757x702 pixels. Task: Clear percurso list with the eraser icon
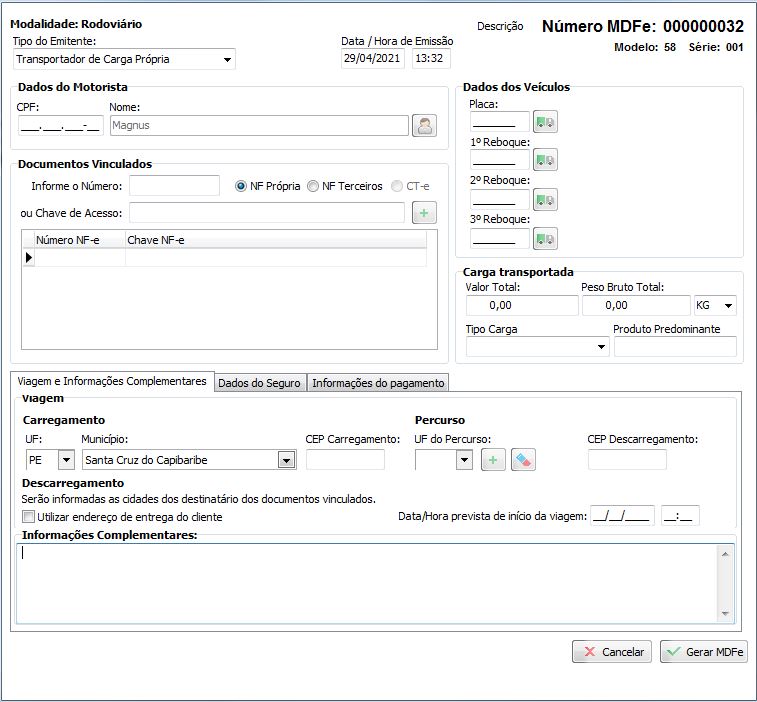click(523, 460)
